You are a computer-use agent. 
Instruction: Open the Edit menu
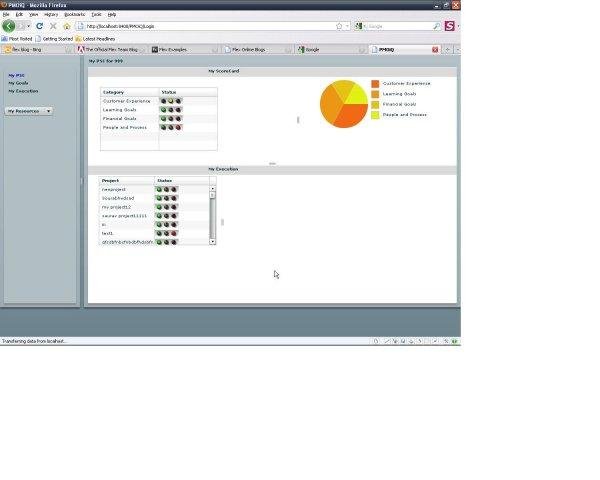tap(19, 15)
